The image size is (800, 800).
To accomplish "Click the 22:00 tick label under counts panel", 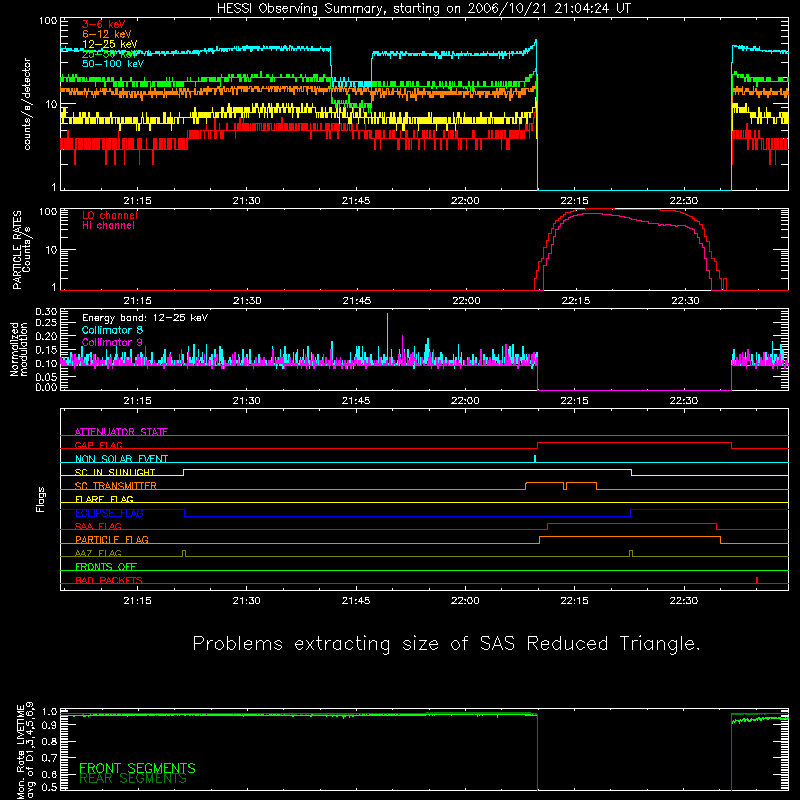I will coord(465,201).
